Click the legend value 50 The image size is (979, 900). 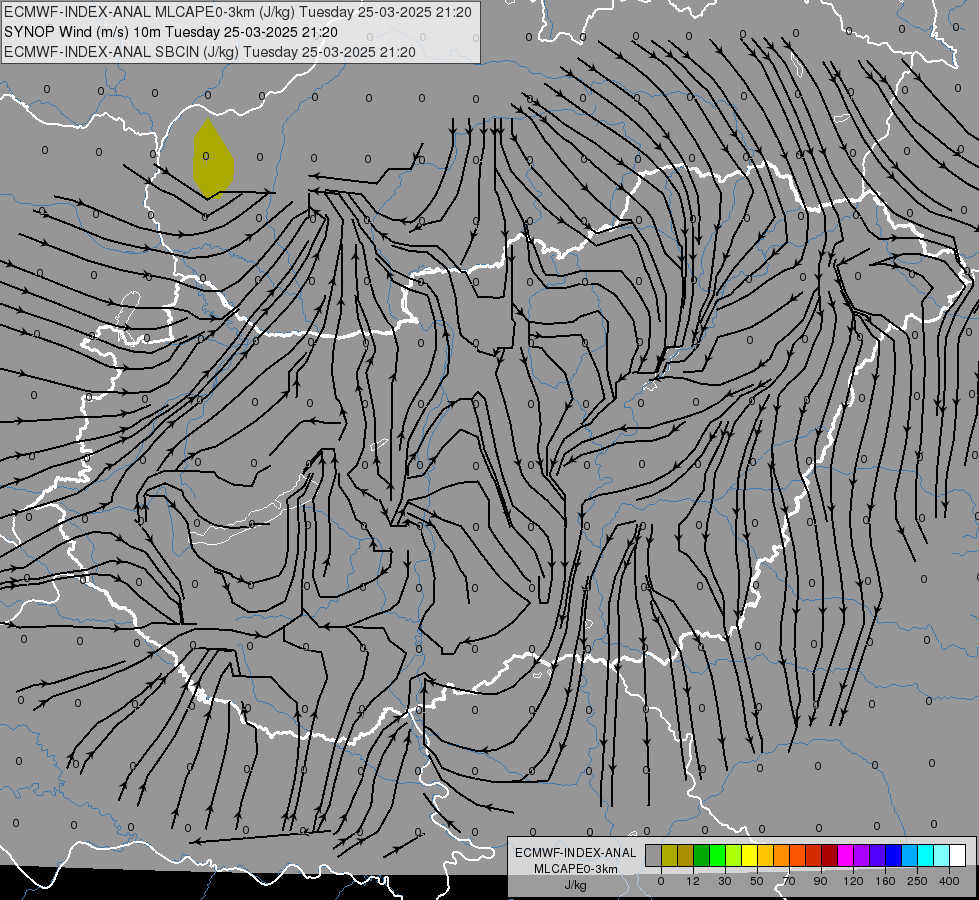757,881
